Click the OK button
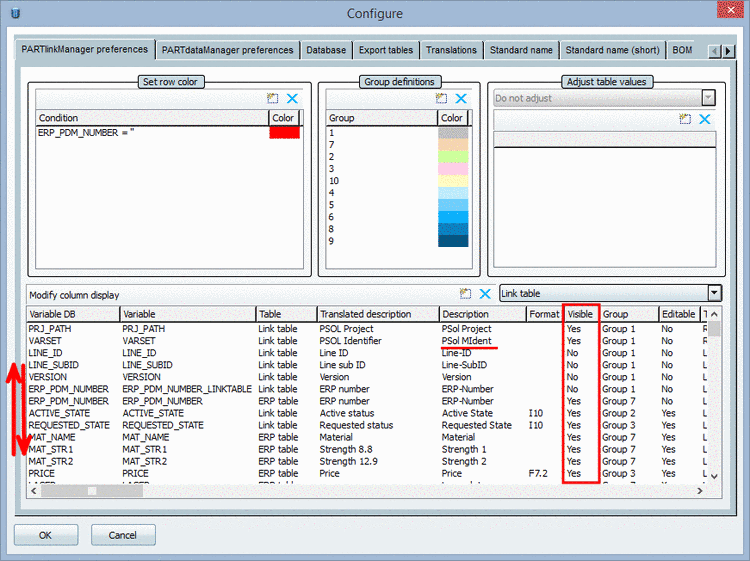This screenshot has height=561, width=750. 46,535
